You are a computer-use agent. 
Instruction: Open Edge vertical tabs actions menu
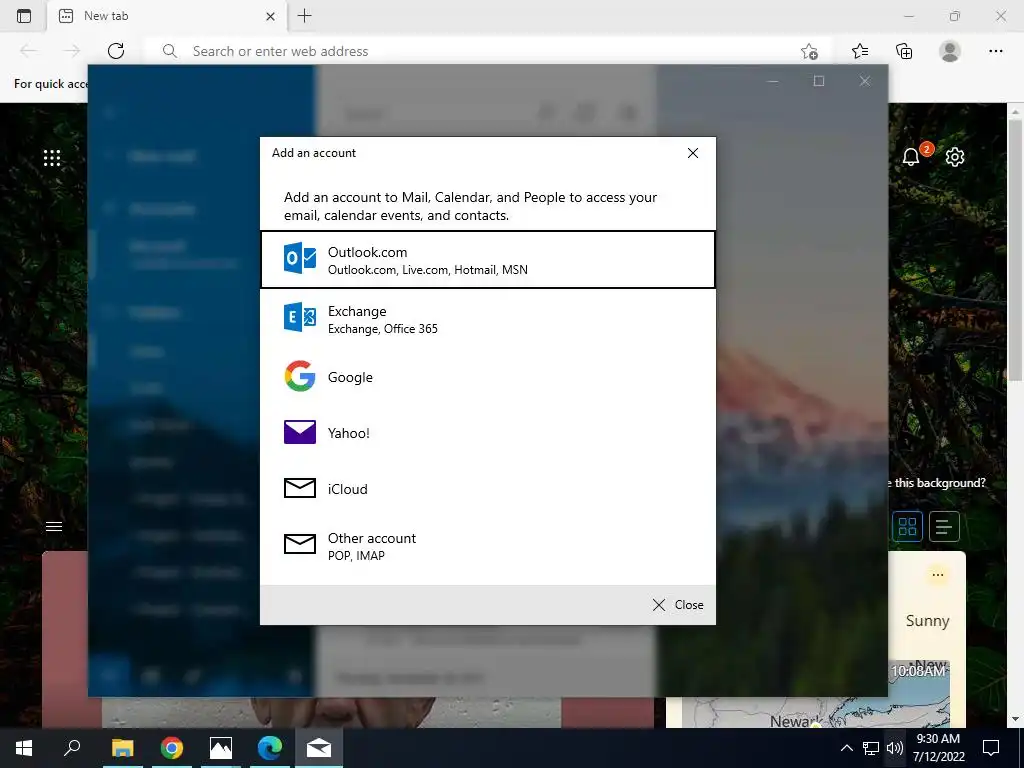click(x=24, y=16)
